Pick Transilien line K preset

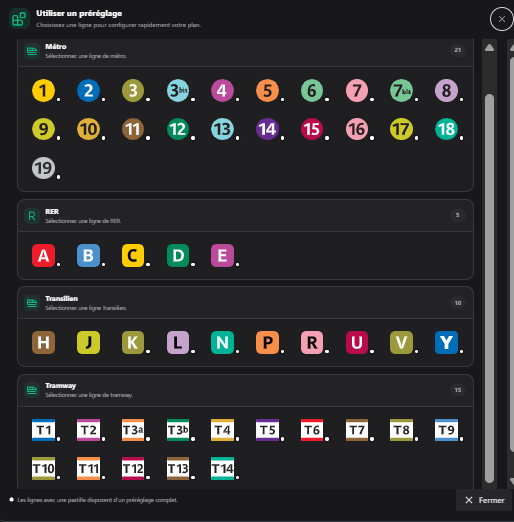[x=133, y=342]
